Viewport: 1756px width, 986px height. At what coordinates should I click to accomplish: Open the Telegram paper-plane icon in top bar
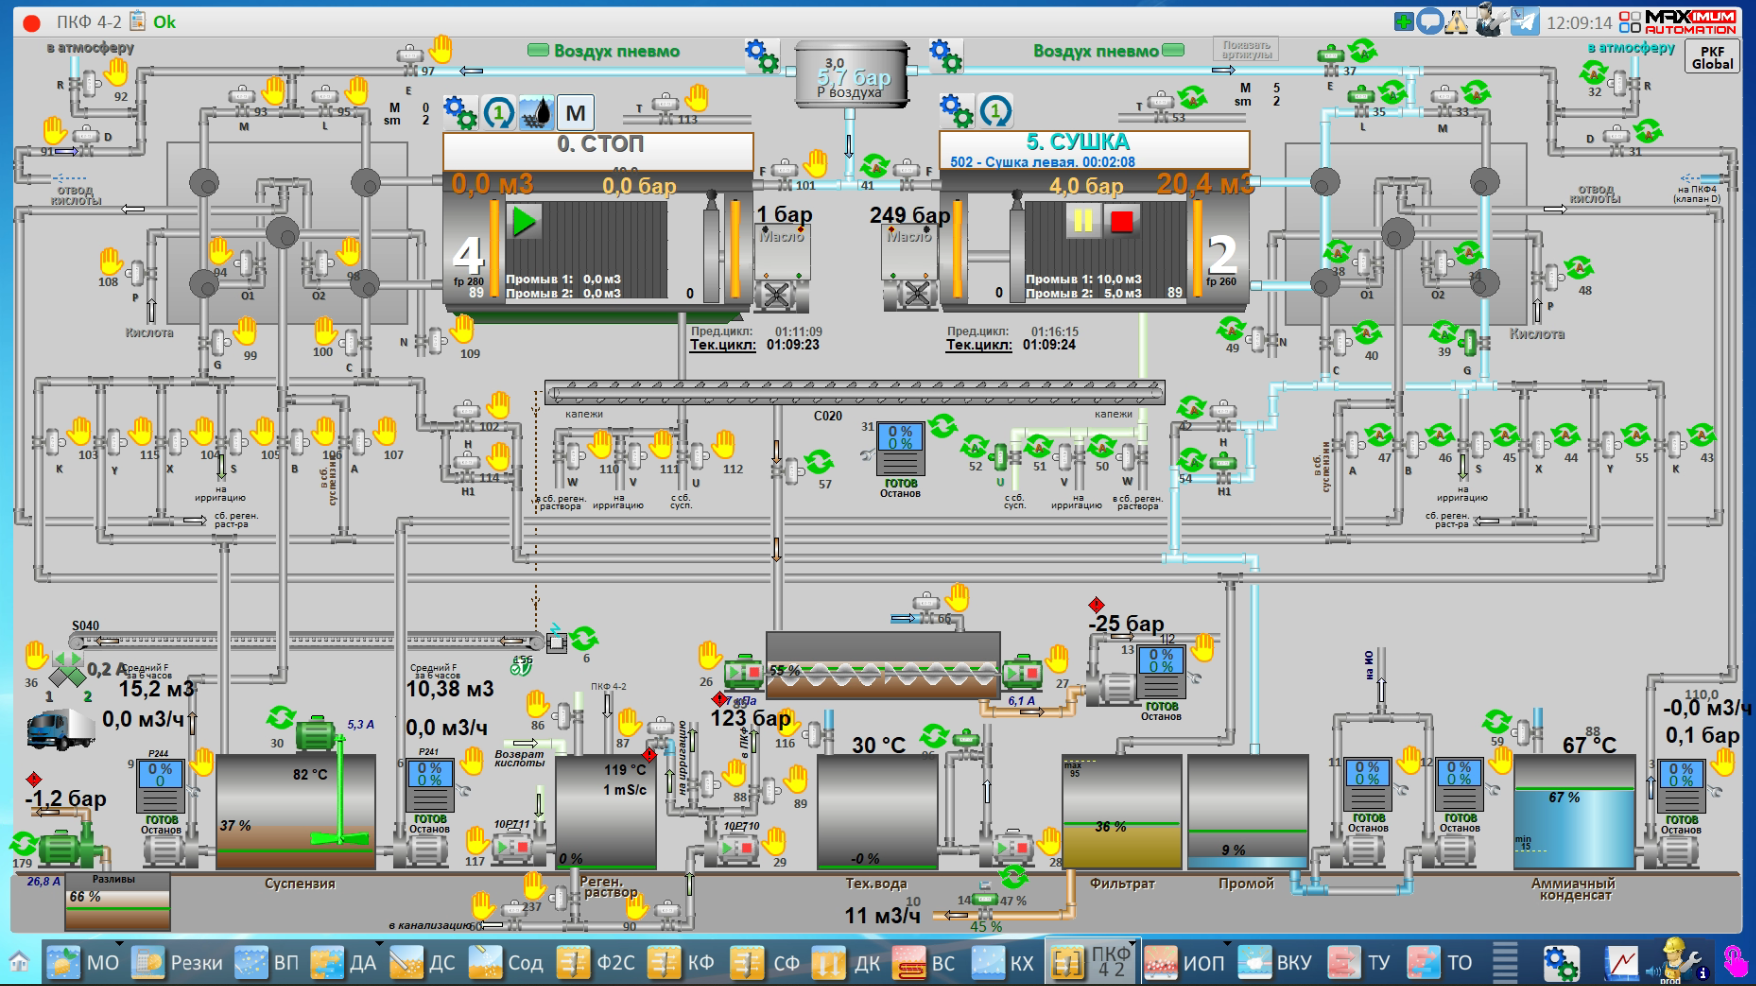[x=1524, y=21]
